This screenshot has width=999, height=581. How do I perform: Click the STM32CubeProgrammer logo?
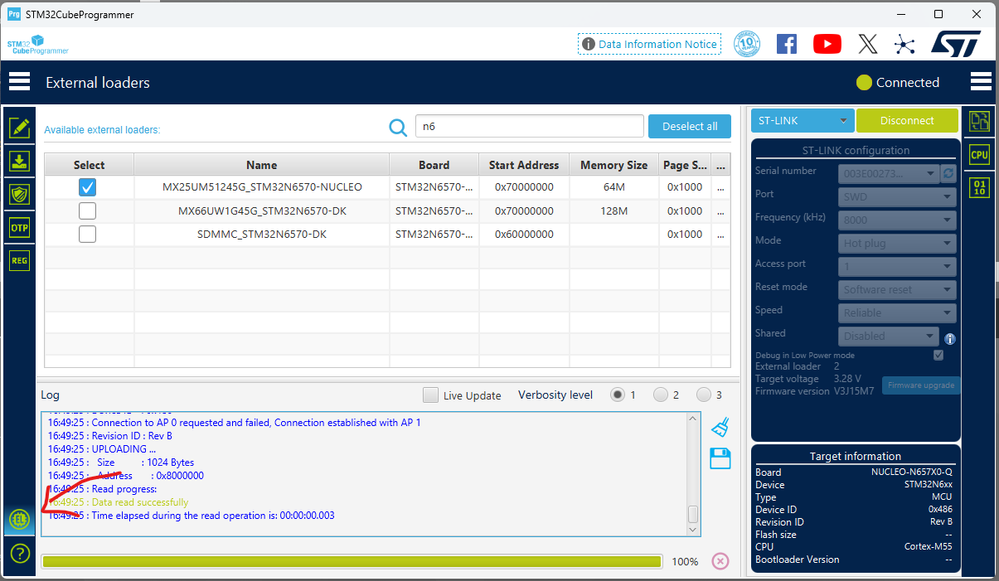[x=38, y=45]
